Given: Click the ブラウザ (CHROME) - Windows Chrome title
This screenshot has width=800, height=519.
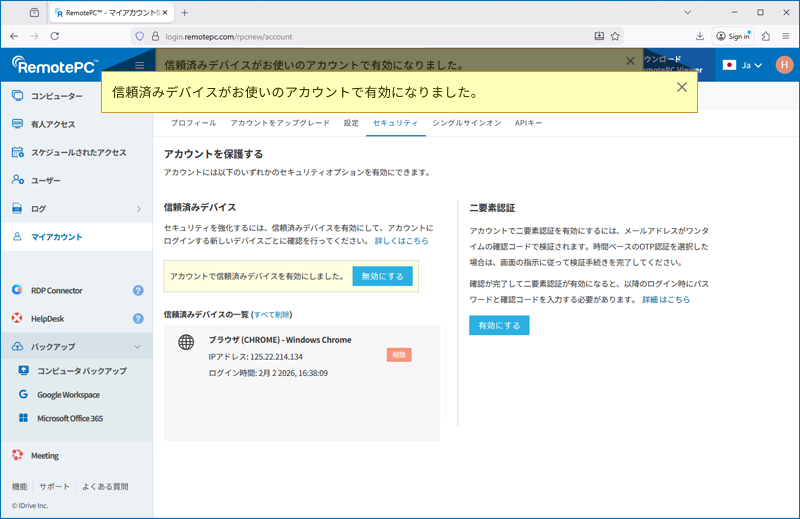Looking at the screenshot, I should coord(280,340).
